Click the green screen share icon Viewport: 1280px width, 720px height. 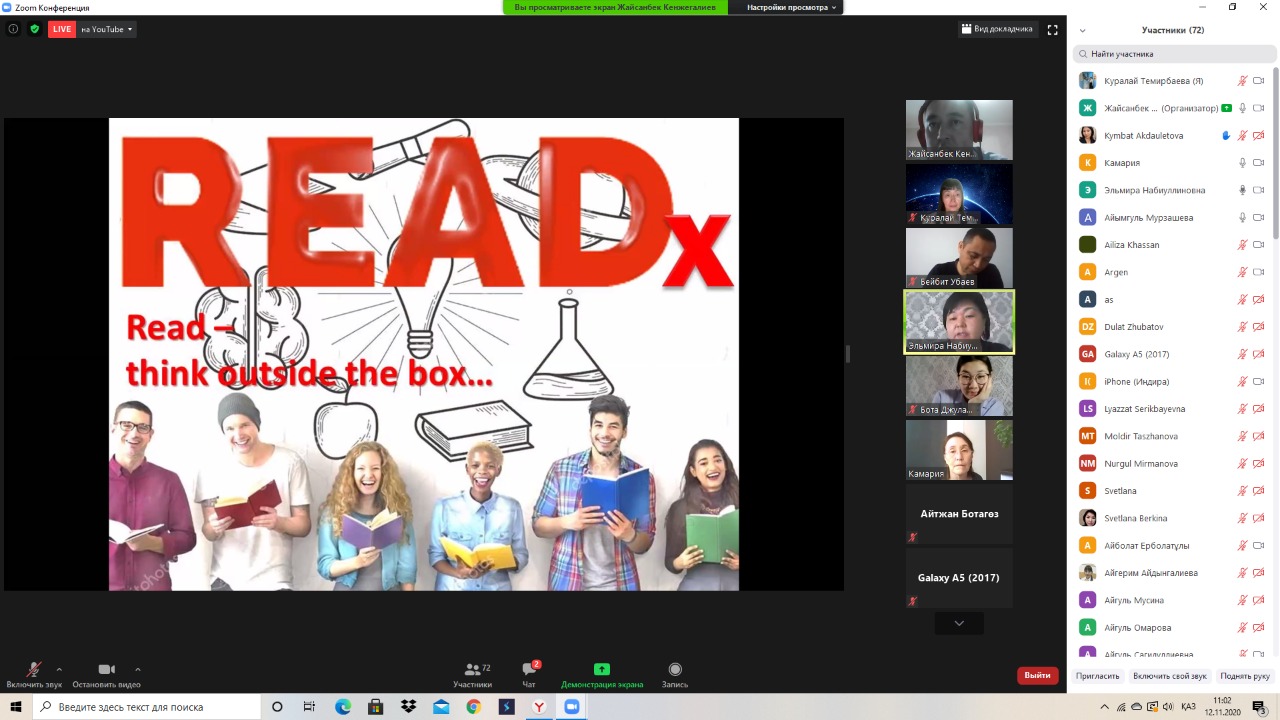[x=601, y=669]
